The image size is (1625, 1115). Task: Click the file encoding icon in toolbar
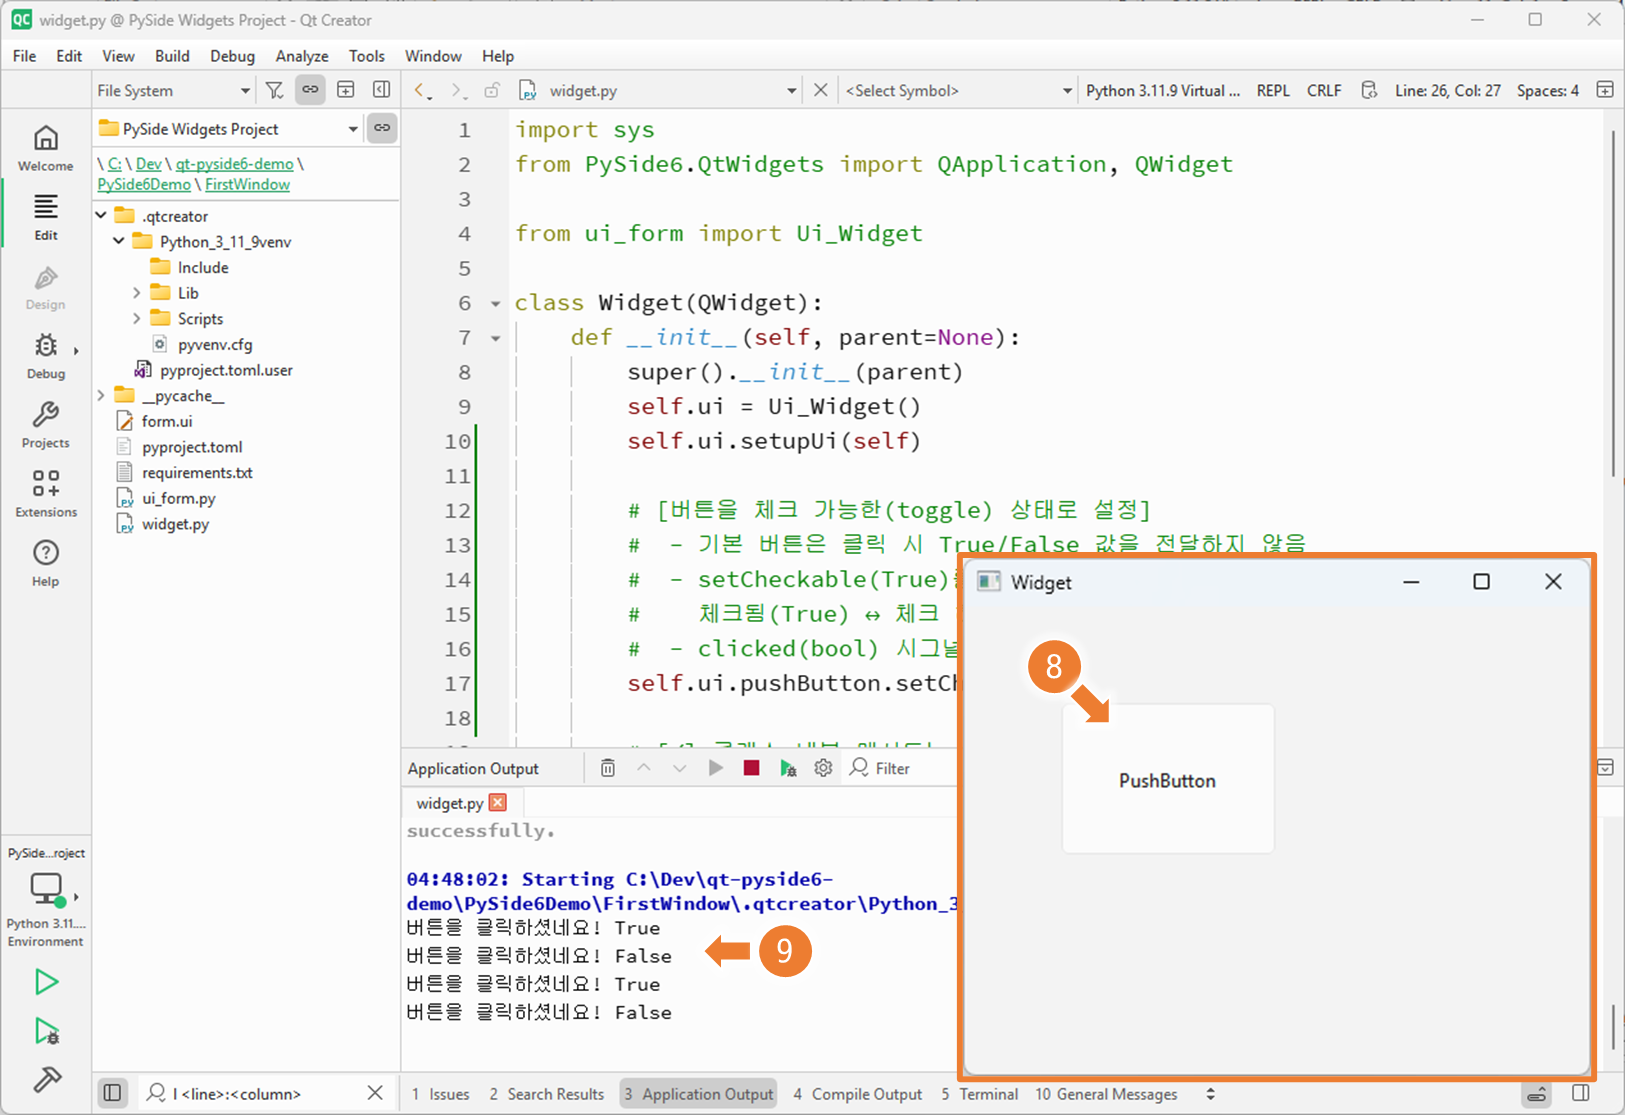[x=1369, y=90]
